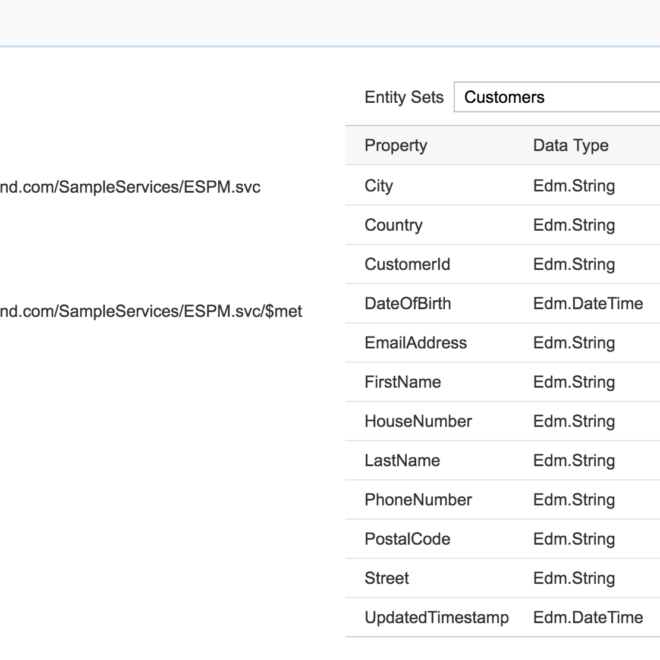
Task: Click the Property column header
Action: point(396,146)
